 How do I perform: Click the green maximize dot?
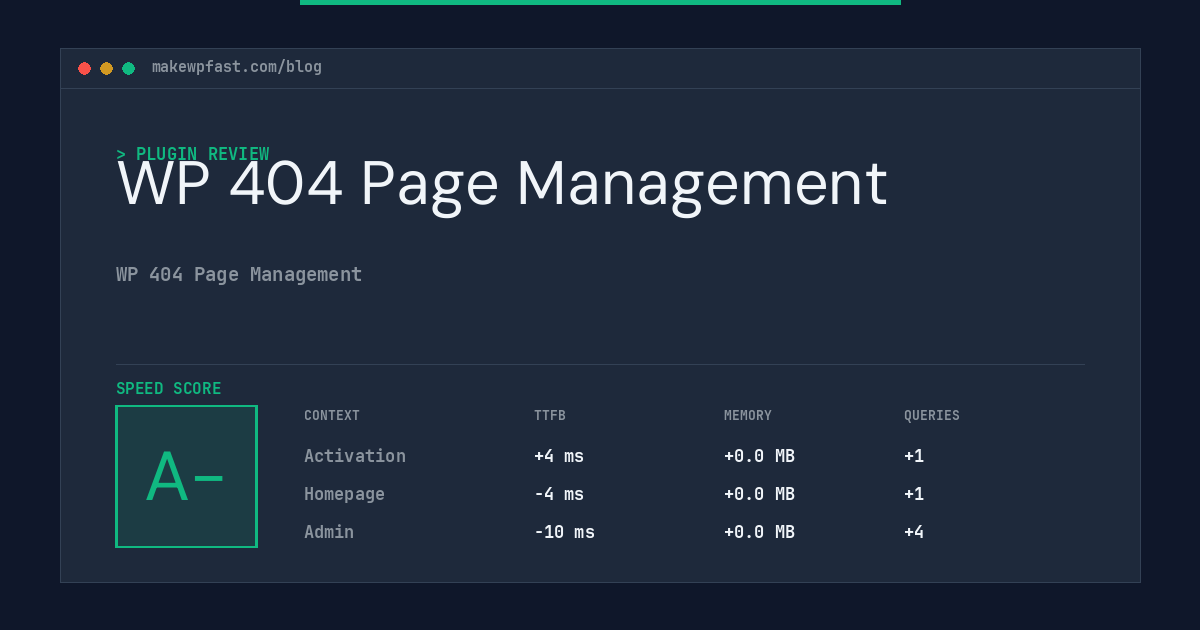point(128,68)
